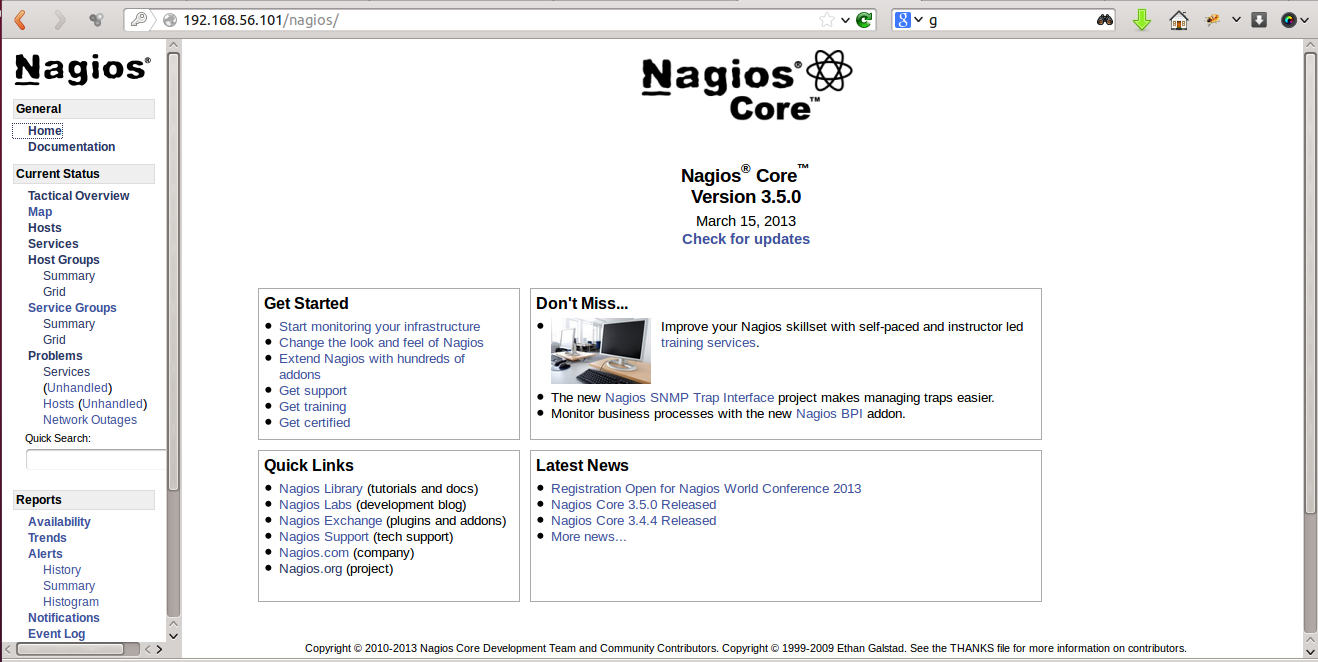Open Documentation in the sidebar

(x=71, y=147)
